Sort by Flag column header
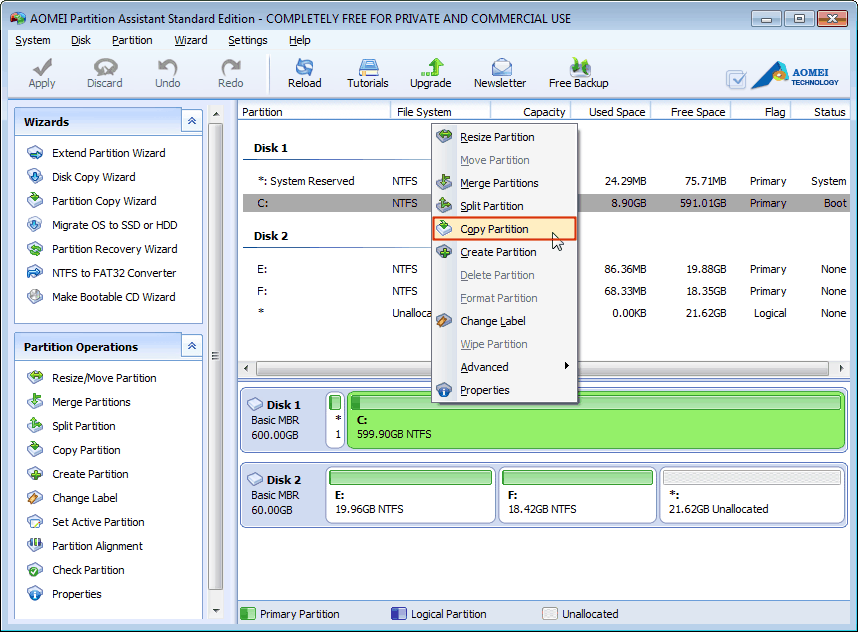This screenshot has width=858, height=632. pyautogui.click(x=761, y=112)
